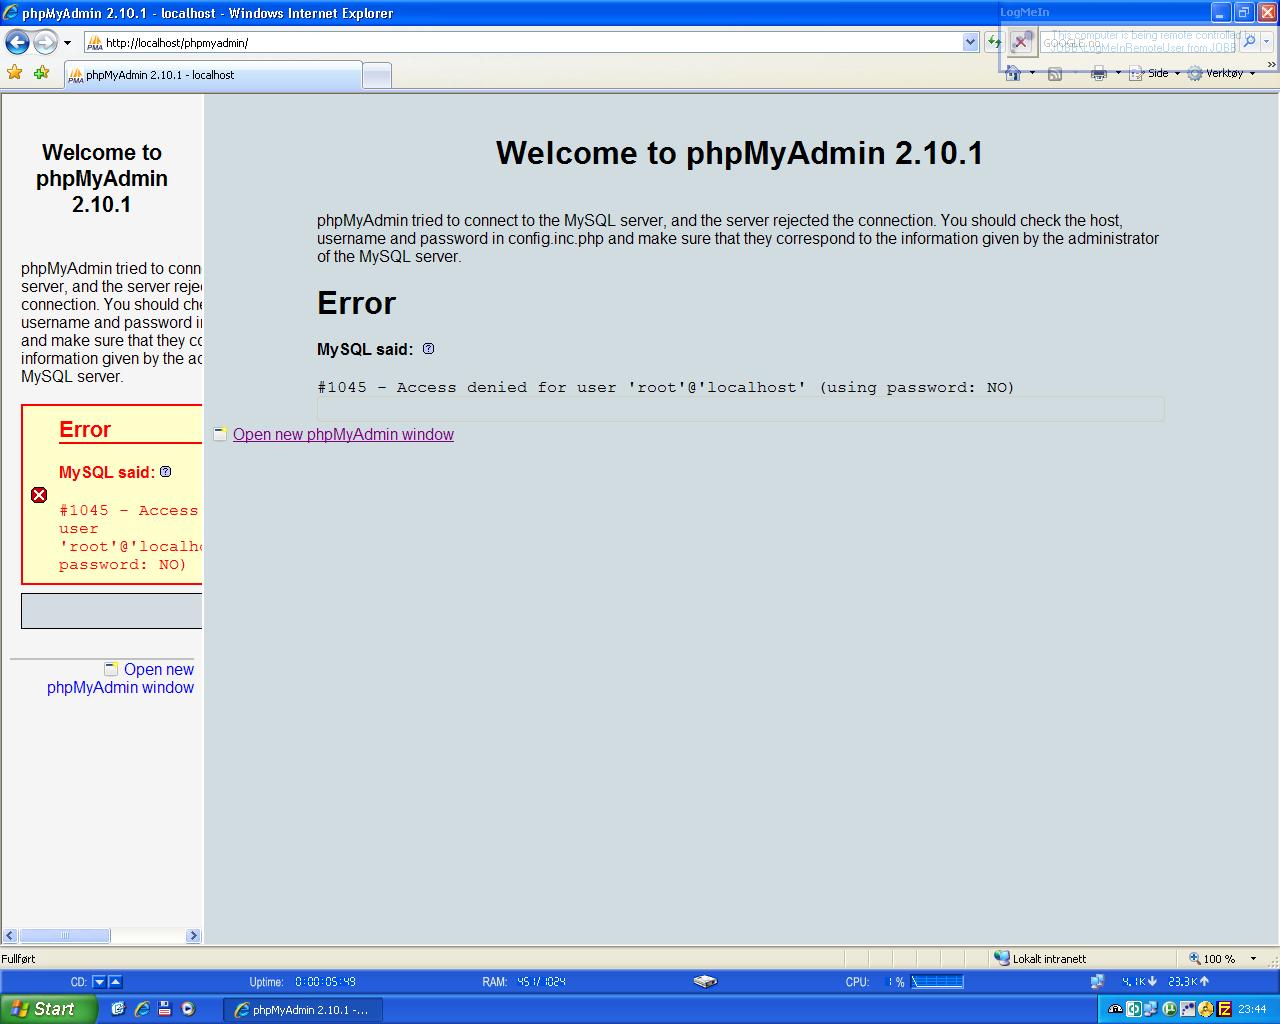1280x1024 pixels.
Task: Click the magnifier search button
Action: 1248,42
